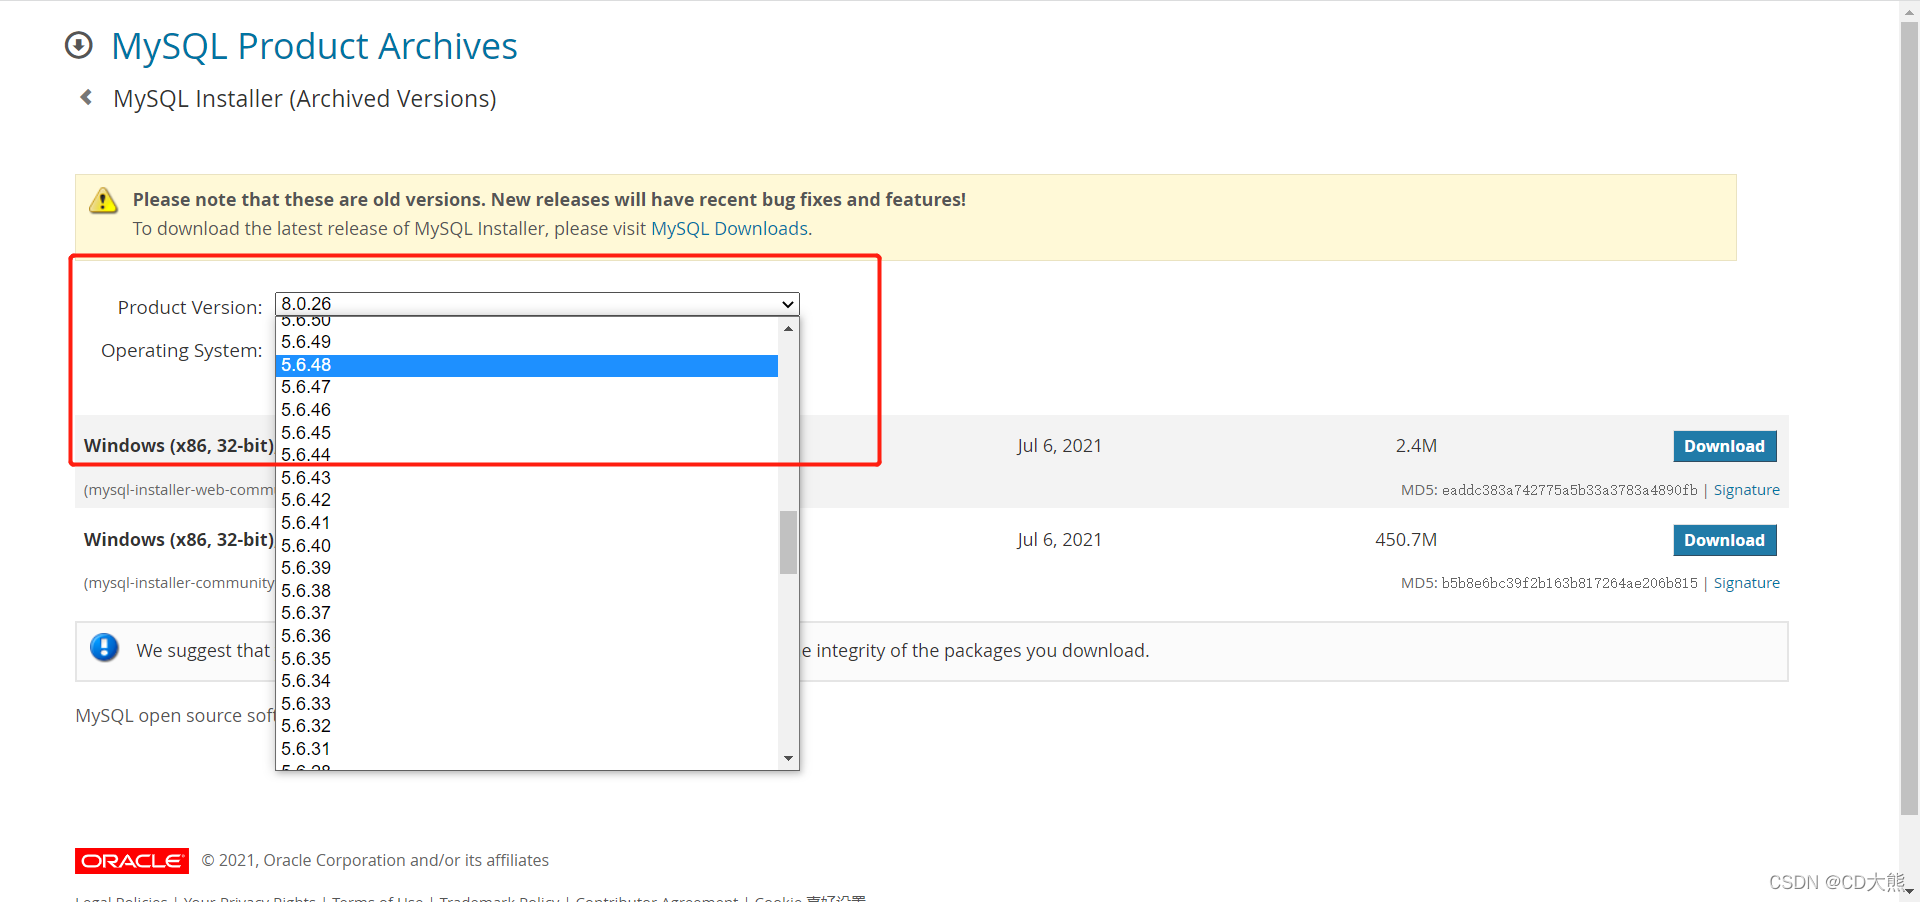1920x902 pixels.
Task: Choose version 5.6.45 in the dropdown
Action: pyautogui.click(x=527, y=433)
